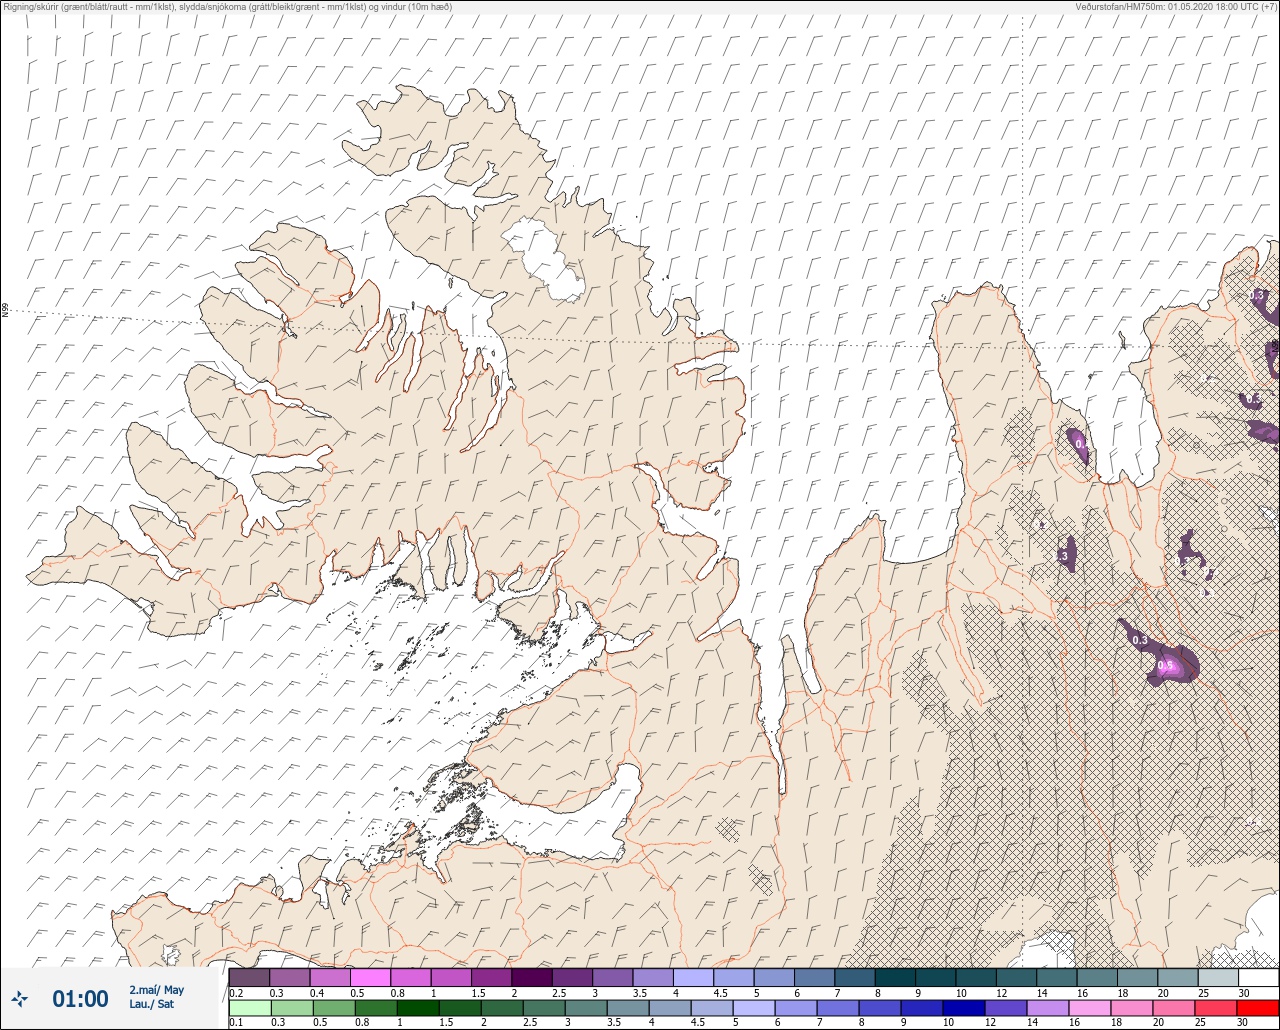Pick upper legend row swatch labeled 3.5
This screenshot has height=1030, width=1280.
point(653,977)
